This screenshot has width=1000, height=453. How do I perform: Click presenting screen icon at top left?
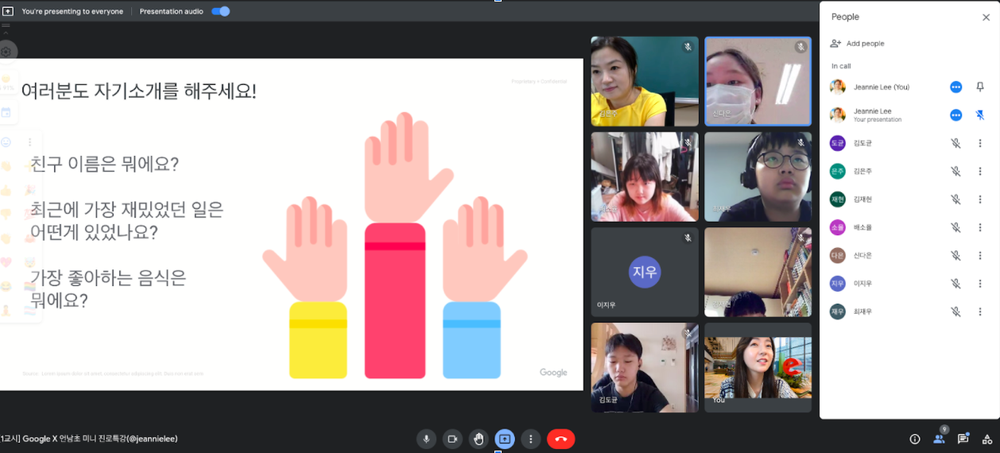point(8,11)
